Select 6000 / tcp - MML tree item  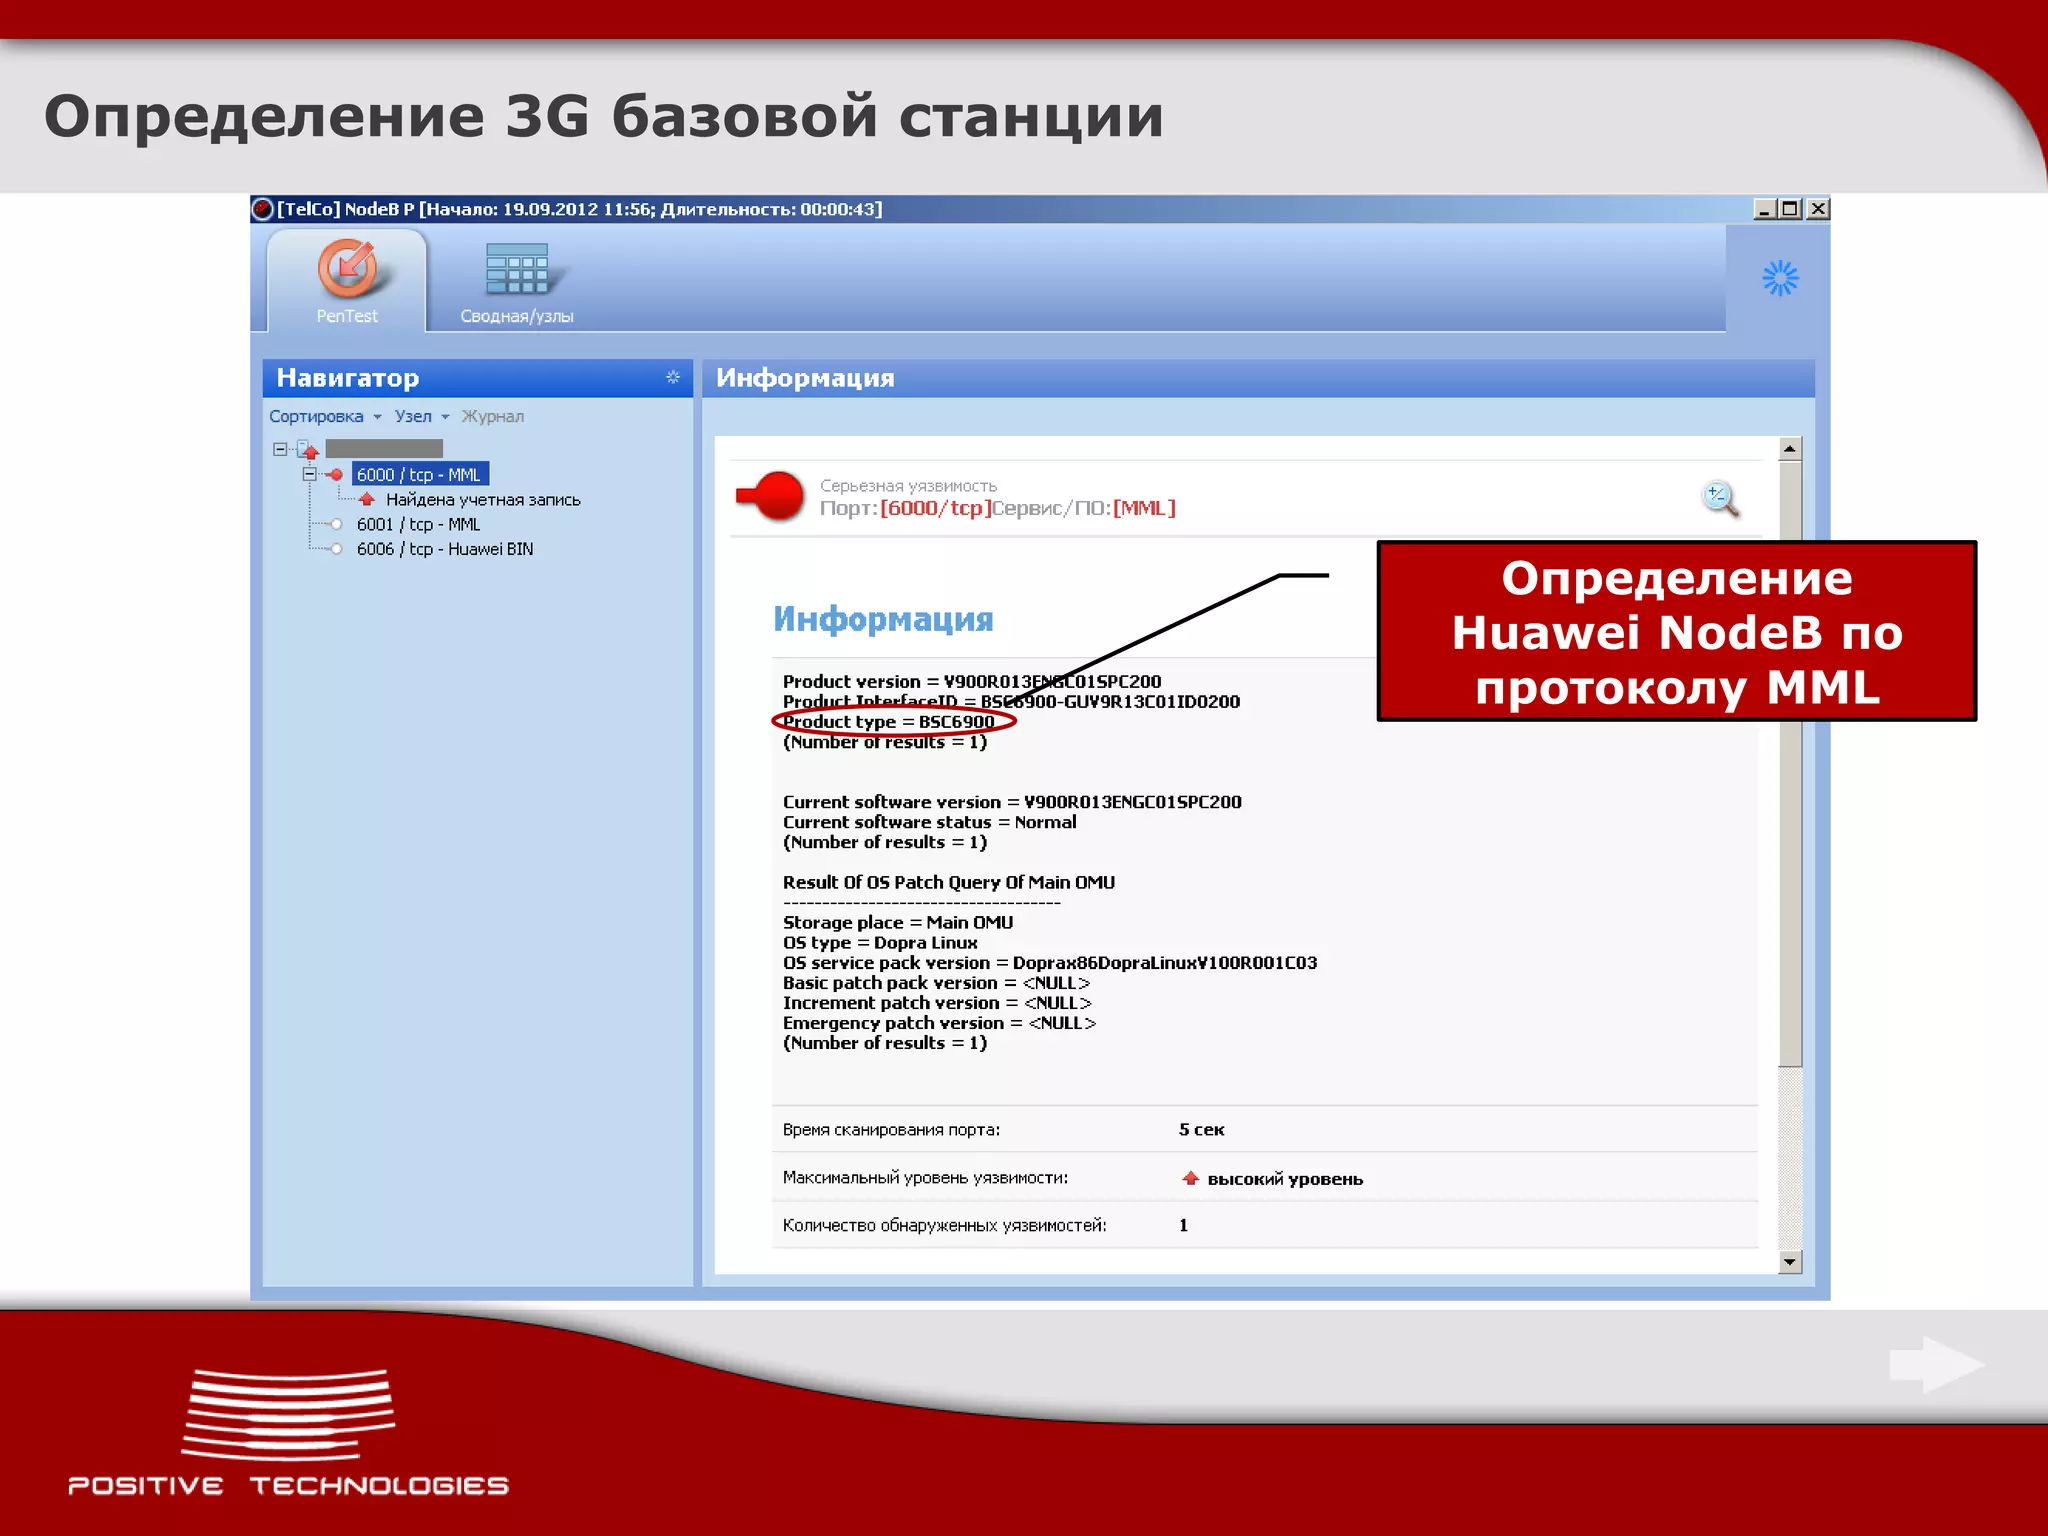coord(420,474)
